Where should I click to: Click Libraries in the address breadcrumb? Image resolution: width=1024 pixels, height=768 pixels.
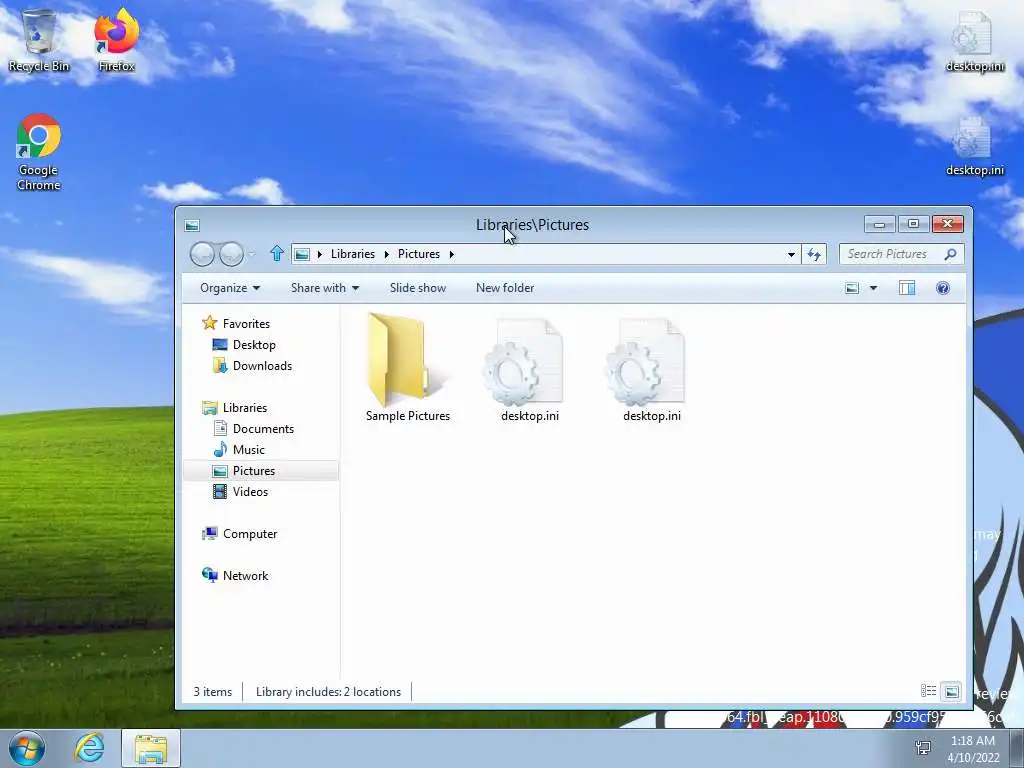(353, 254)
